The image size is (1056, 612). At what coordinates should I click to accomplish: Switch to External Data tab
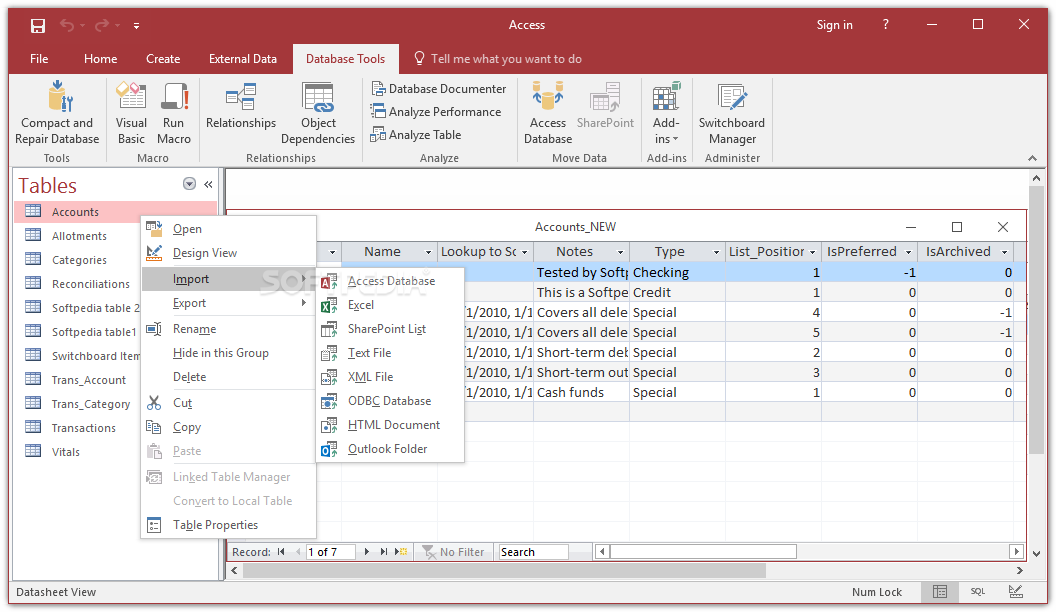coord(242,59)
